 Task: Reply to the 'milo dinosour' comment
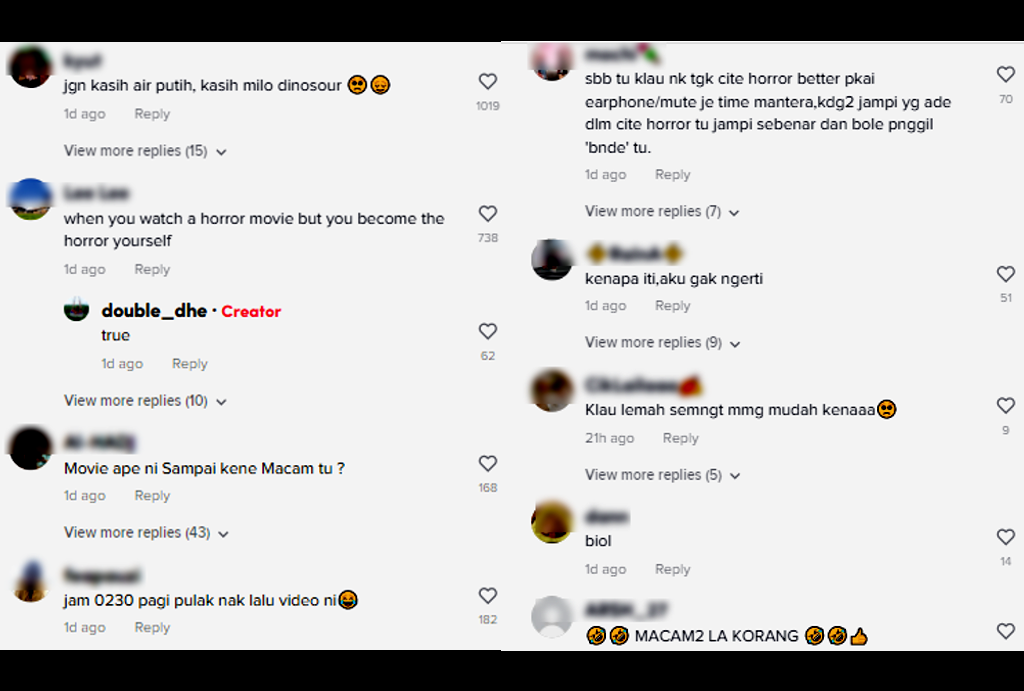(152, 114)
